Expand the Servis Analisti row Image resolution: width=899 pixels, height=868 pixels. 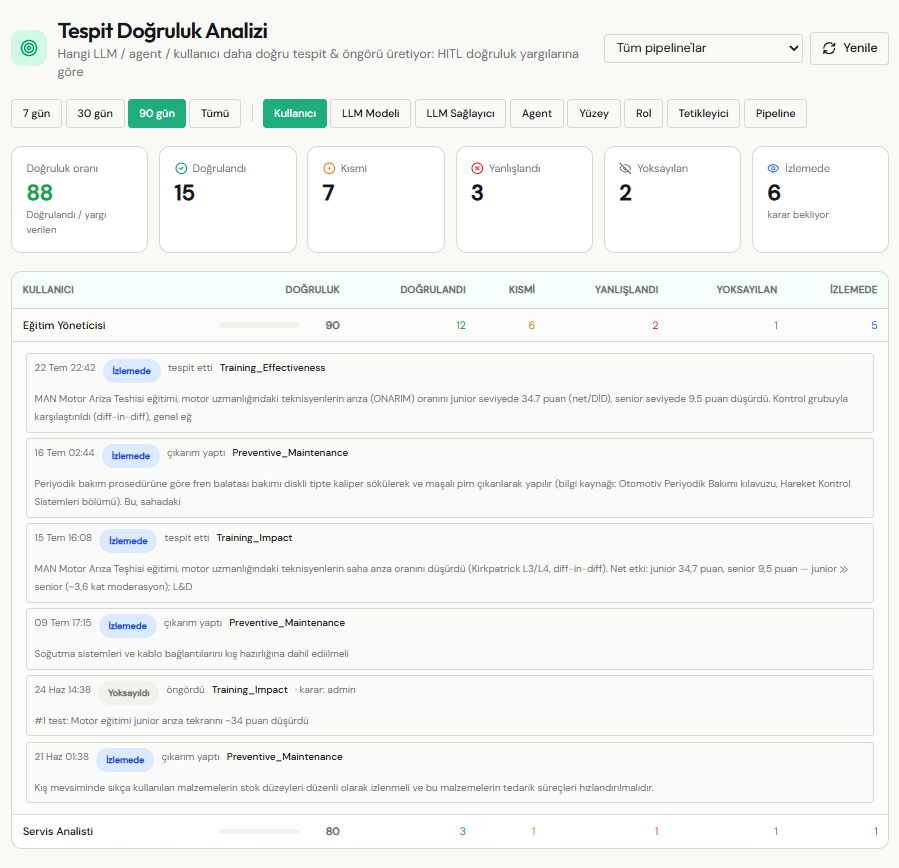(x=450, y=831)
